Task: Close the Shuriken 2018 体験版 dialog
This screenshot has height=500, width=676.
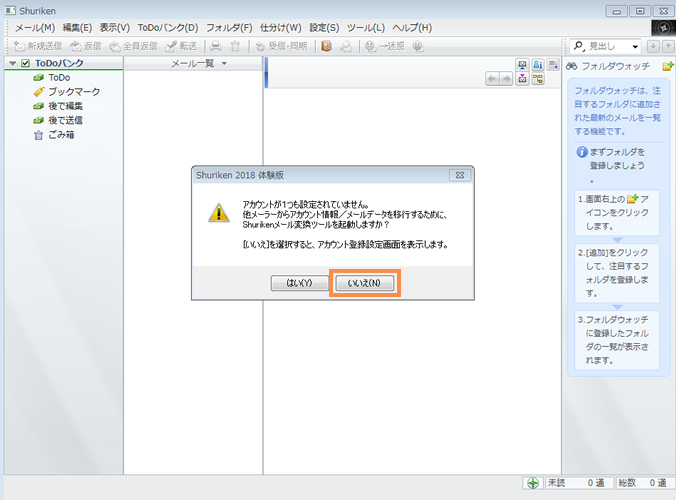Action: [459, 174]
